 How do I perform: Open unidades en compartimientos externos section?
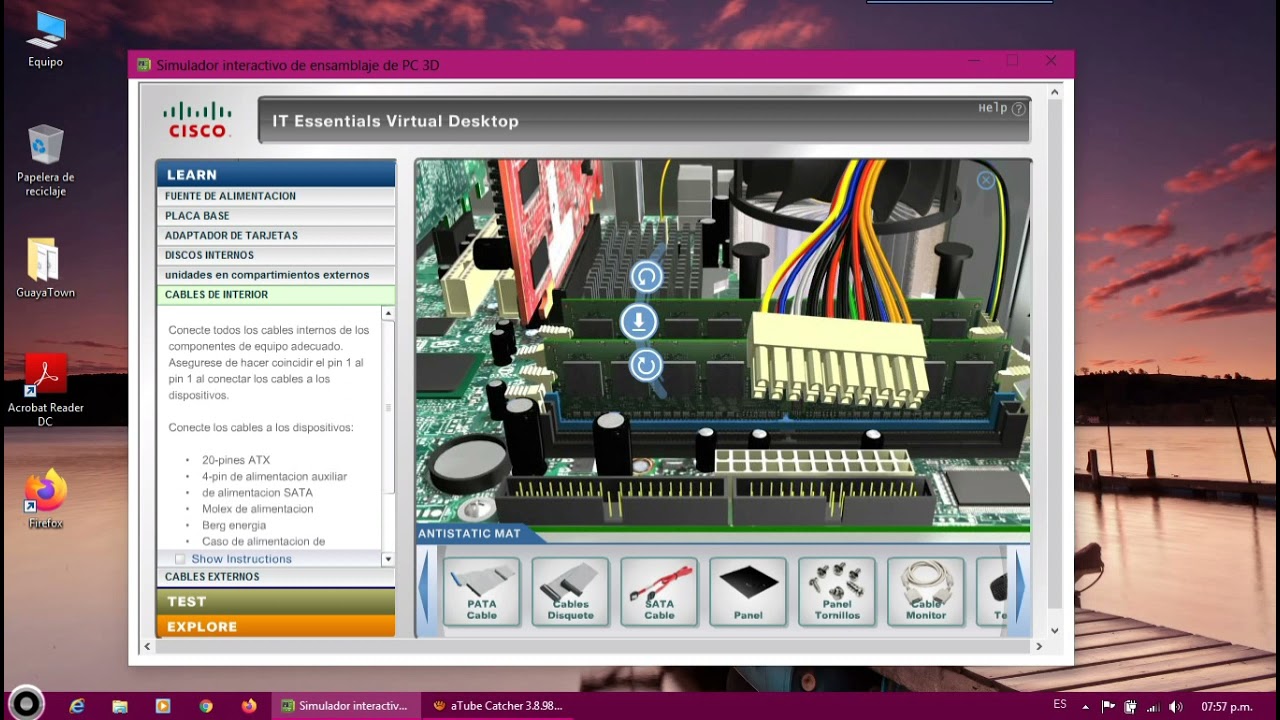pyautogui.click(x=275, y=275)
